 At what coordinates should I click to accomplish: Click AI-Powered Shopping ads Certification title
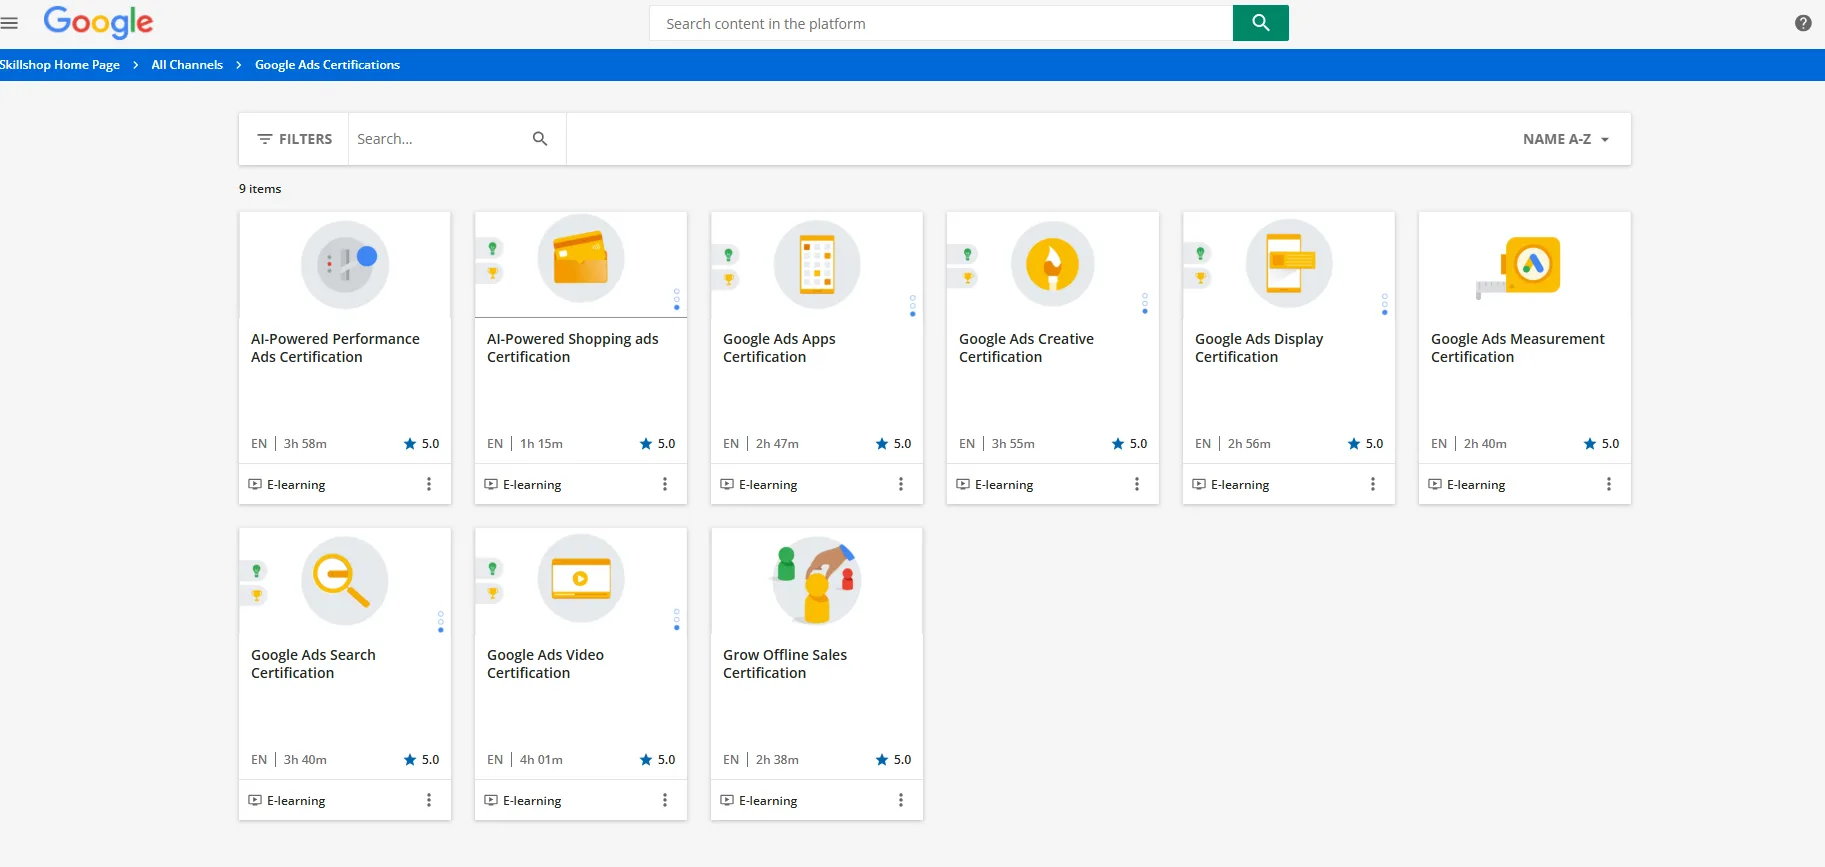coord(573,348)
